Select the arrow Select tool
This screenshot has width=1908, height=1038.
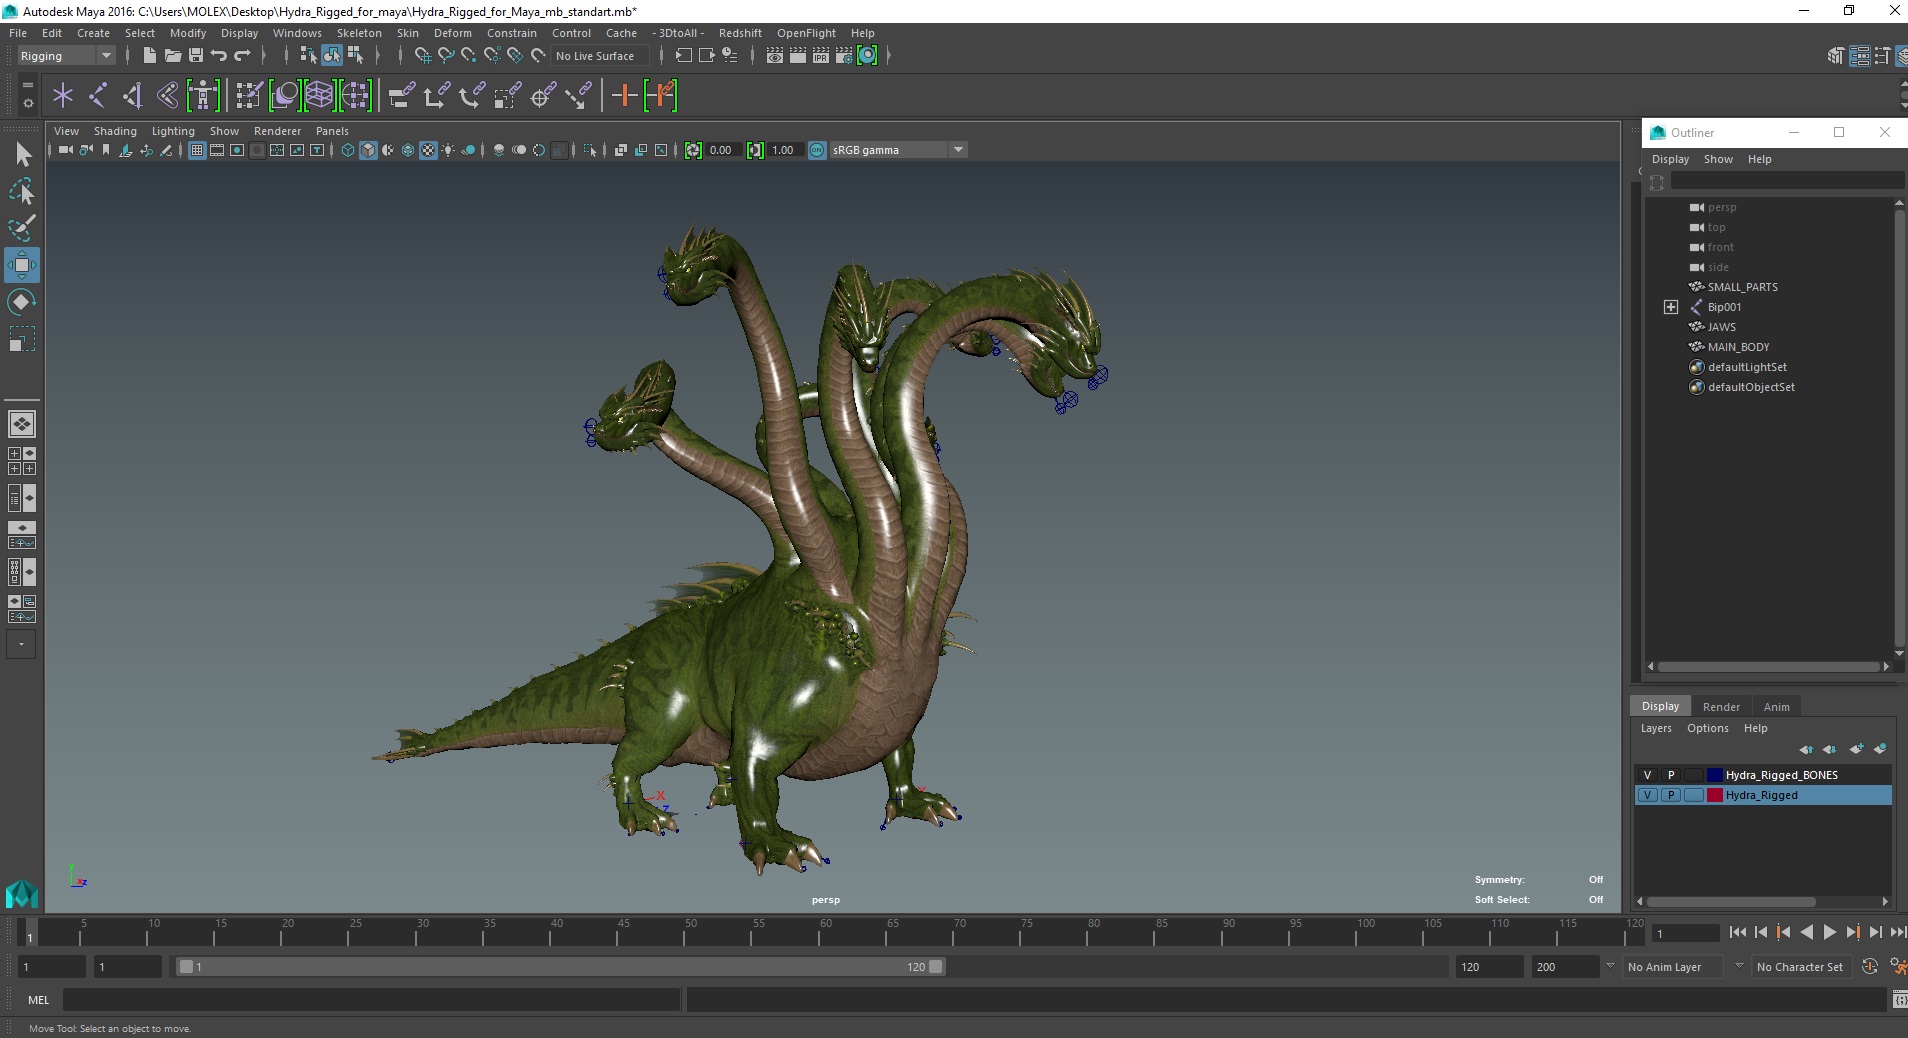coord(22,154)
